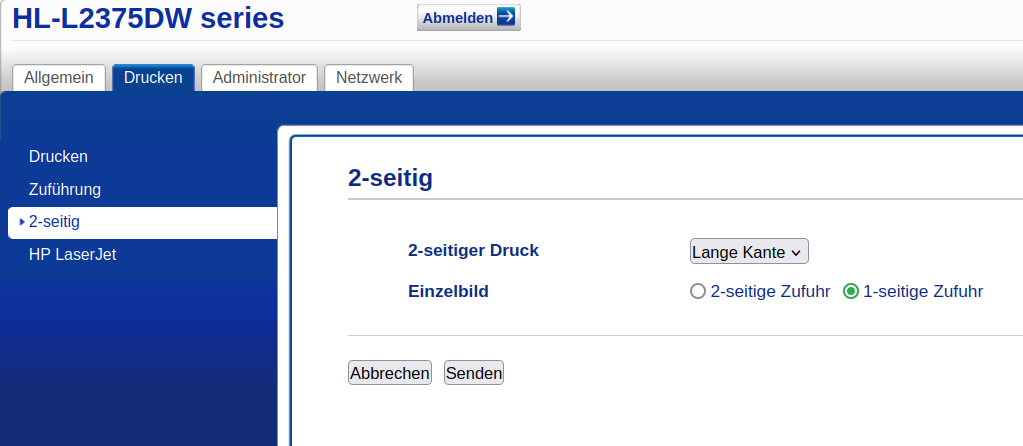
Task: Open Zuführung in the sidebar
Action: click(65, 189)
